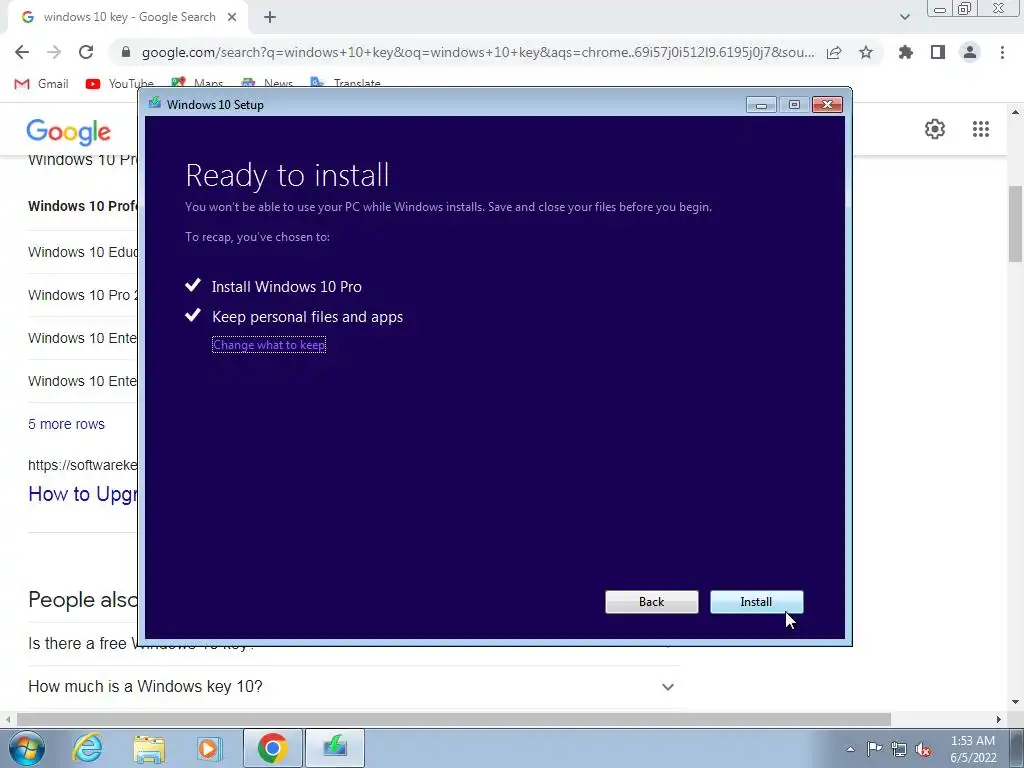Viewport: 1024px width, 768px height.
Task: Select the windows 10 key Google Search tab
Action: pyautogui.click(x=129, y=18)
